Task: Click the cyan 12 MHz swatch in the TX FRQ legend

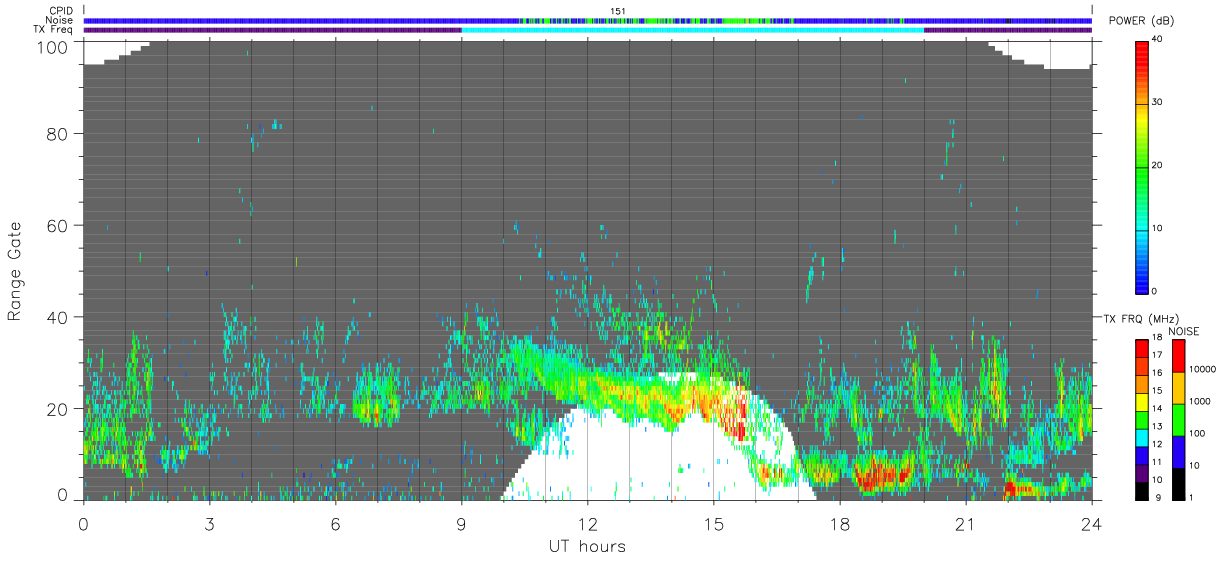Action: tap(1142, 439)
